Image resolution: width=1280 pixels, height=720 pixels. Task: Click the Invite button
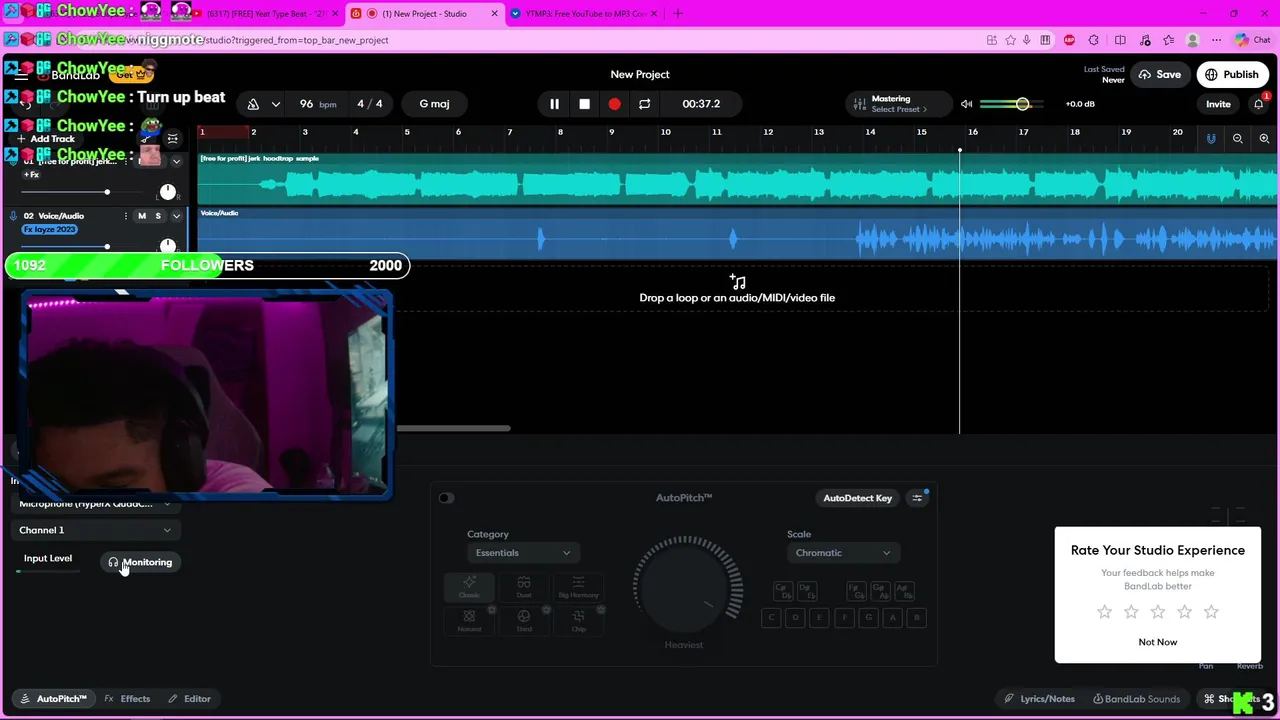[x=1218, y=104]
